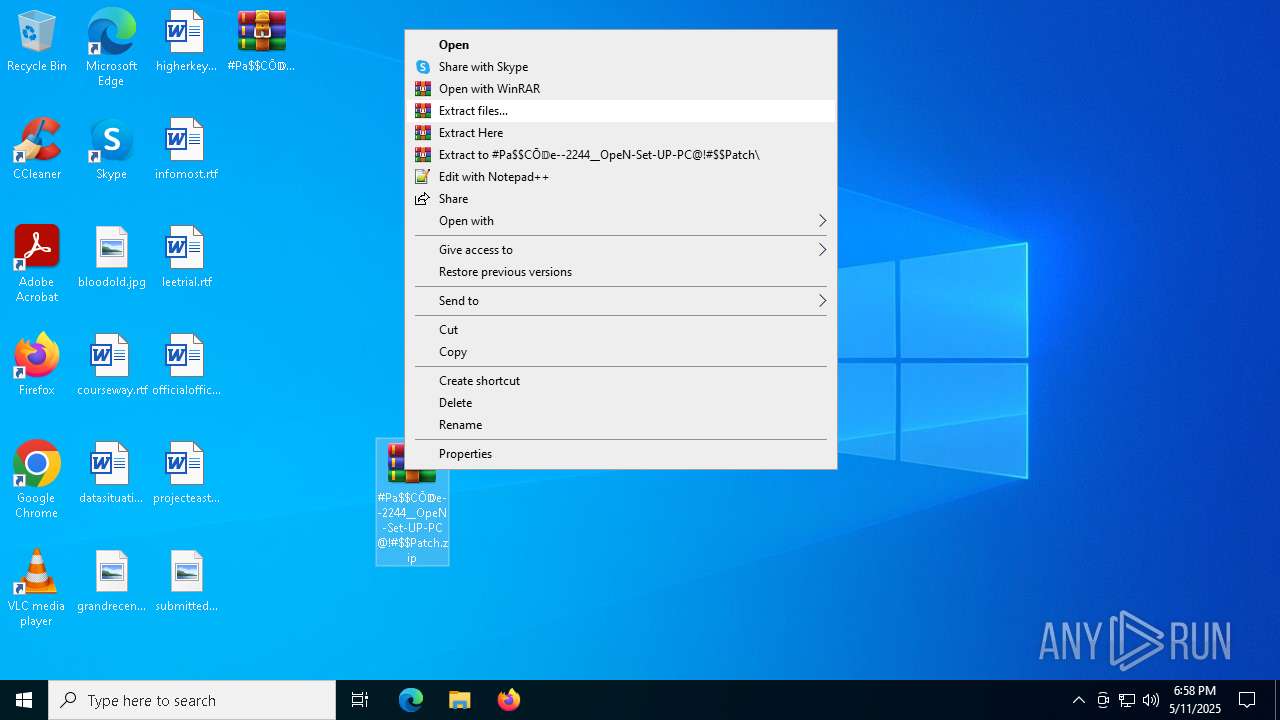Open Task View on the taskbar
The height and width of the screenshot is (720, 1280).
(360, 700)
